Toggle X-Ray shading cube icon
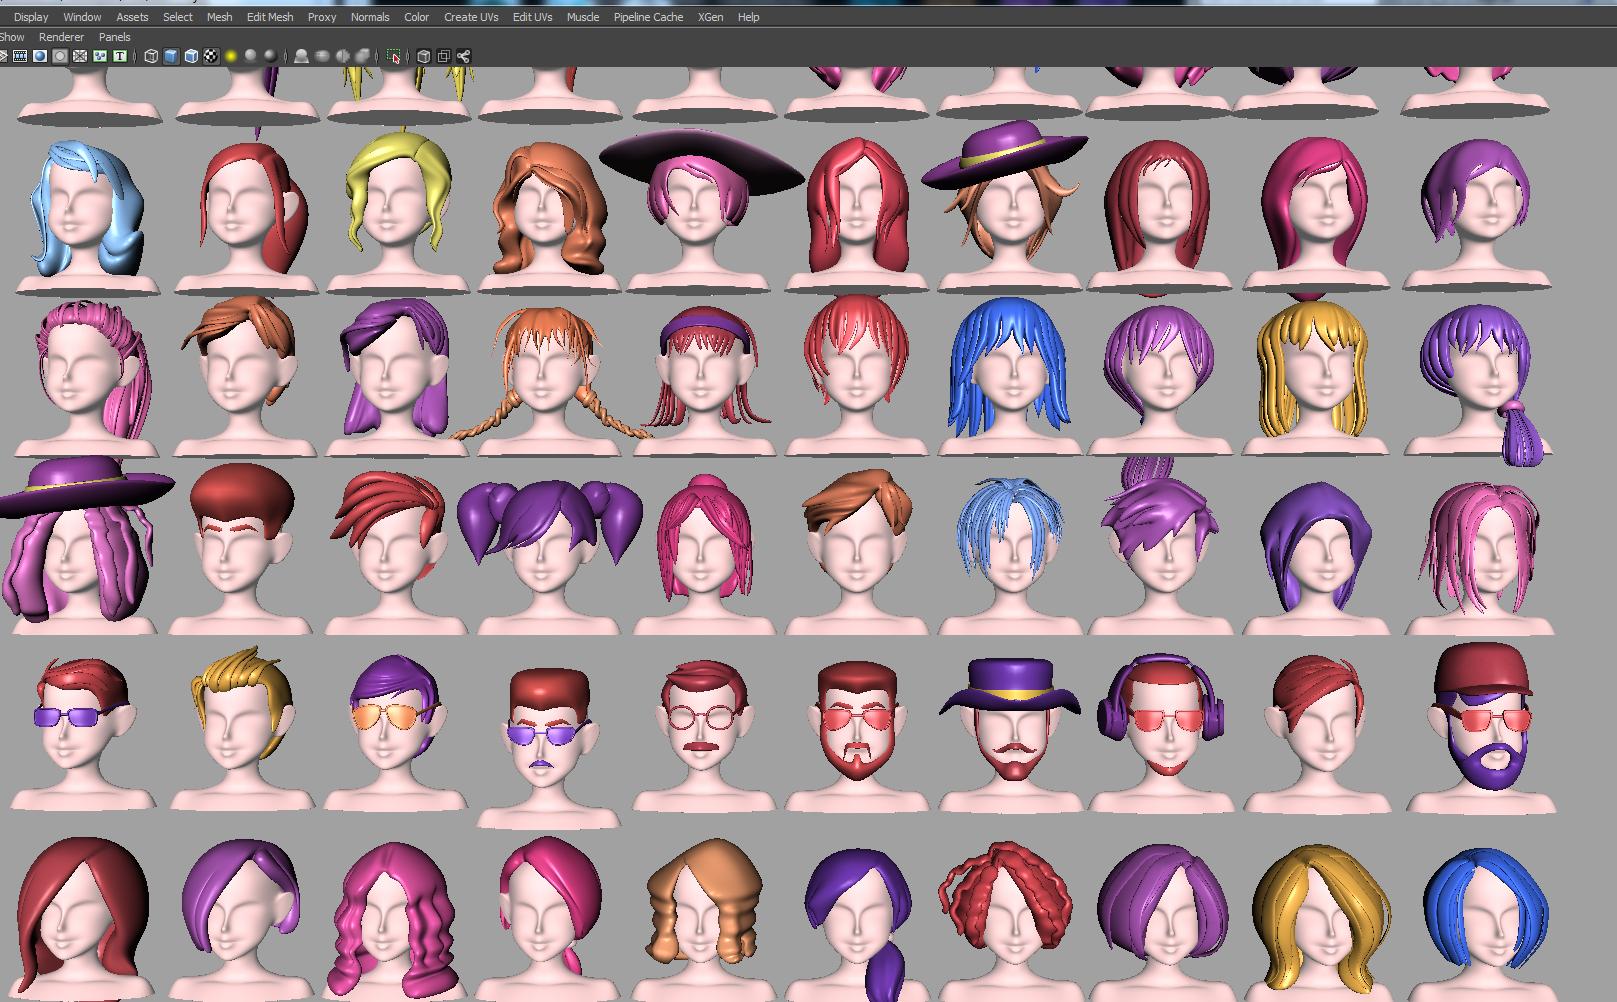 pos(424,56)
